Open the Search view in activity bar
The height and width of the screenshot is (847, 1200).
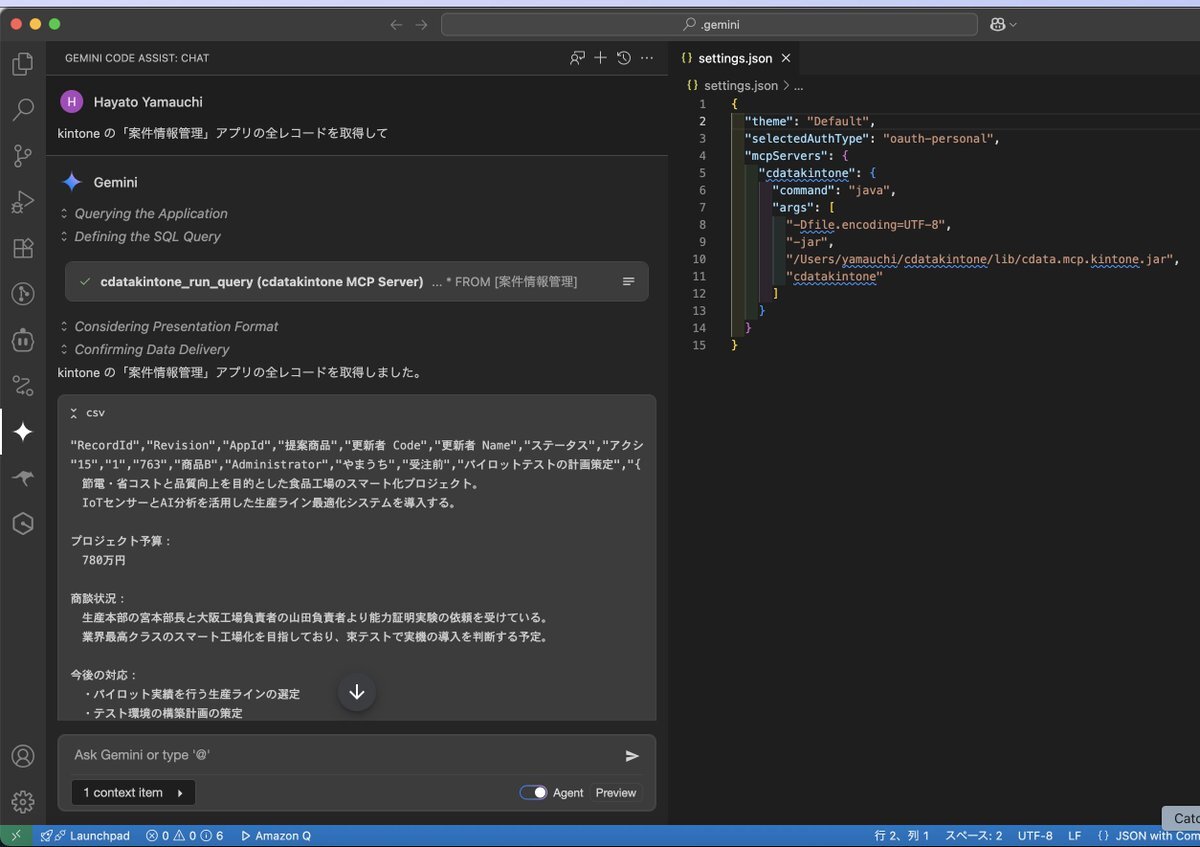22,110
